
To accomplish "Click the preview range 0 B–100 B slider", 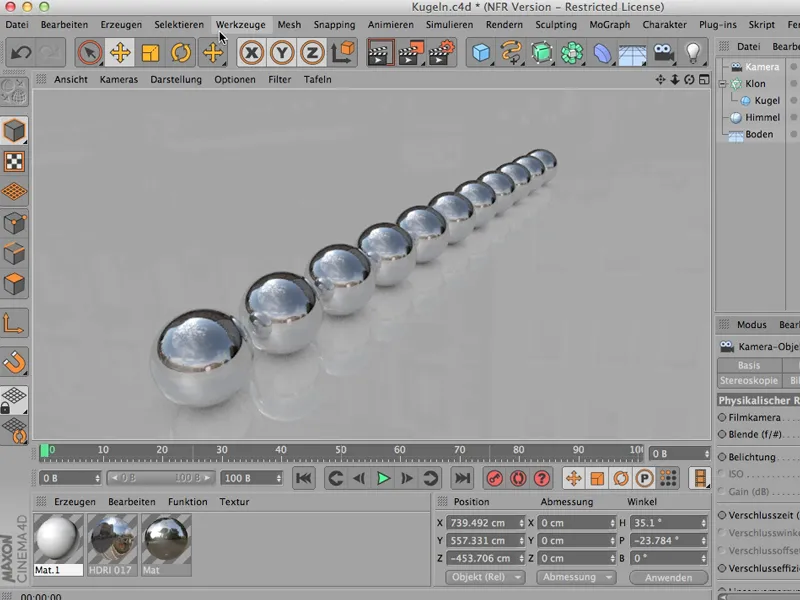I will coord(161,478).
